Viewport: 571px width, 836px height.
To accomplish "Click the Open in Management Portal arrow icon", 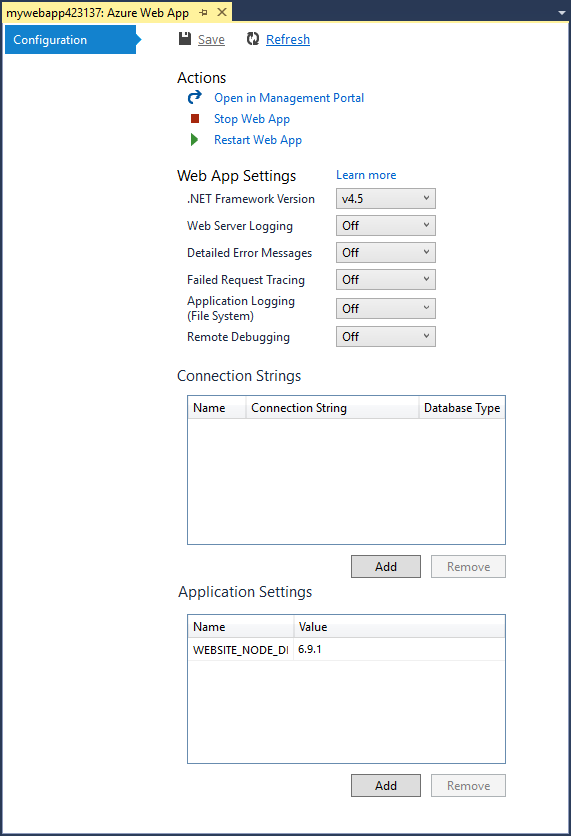I will 195,97.
